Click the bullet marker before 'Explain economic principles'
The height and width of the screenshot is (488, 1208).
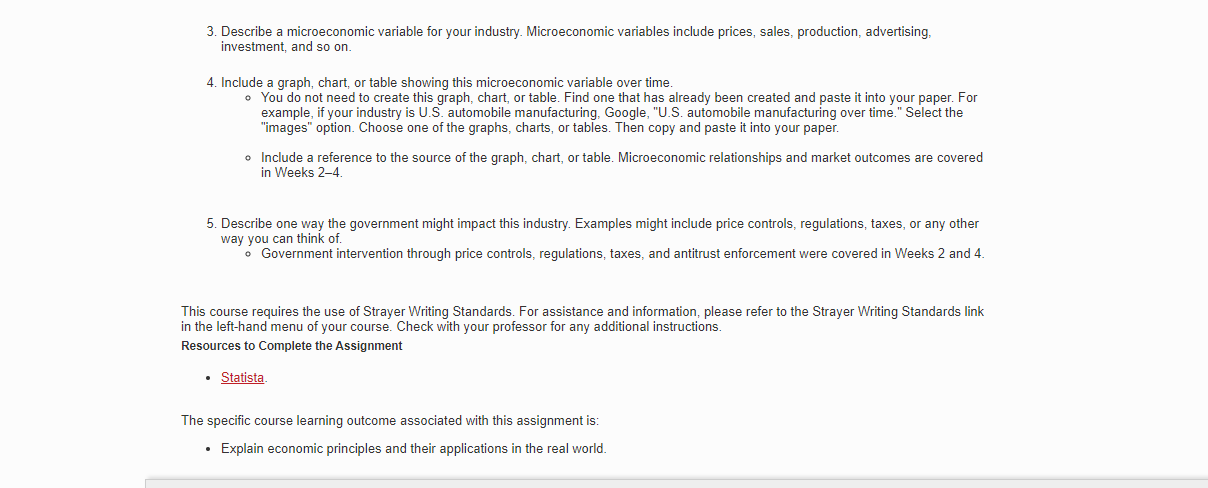(x=207, y=449)
